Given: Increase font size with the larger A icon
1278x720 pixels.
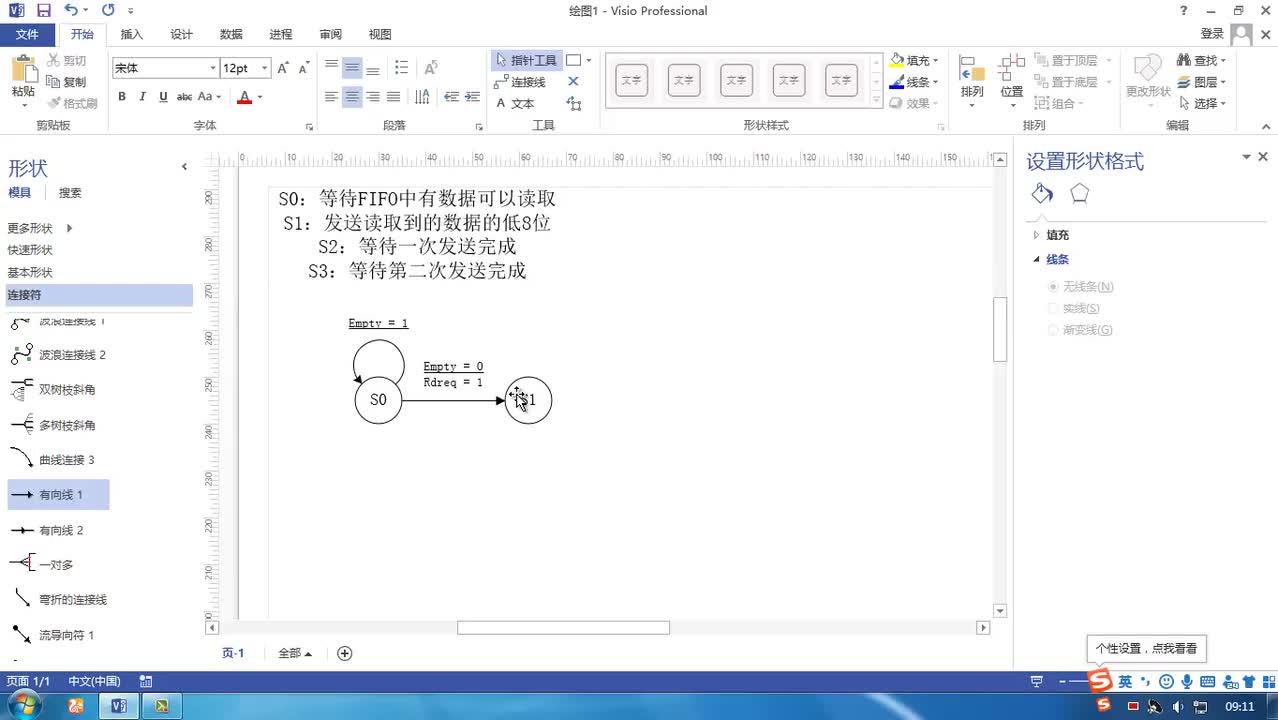Looking at the screenshot, I should pyautogui.click(x=283, y=68).
